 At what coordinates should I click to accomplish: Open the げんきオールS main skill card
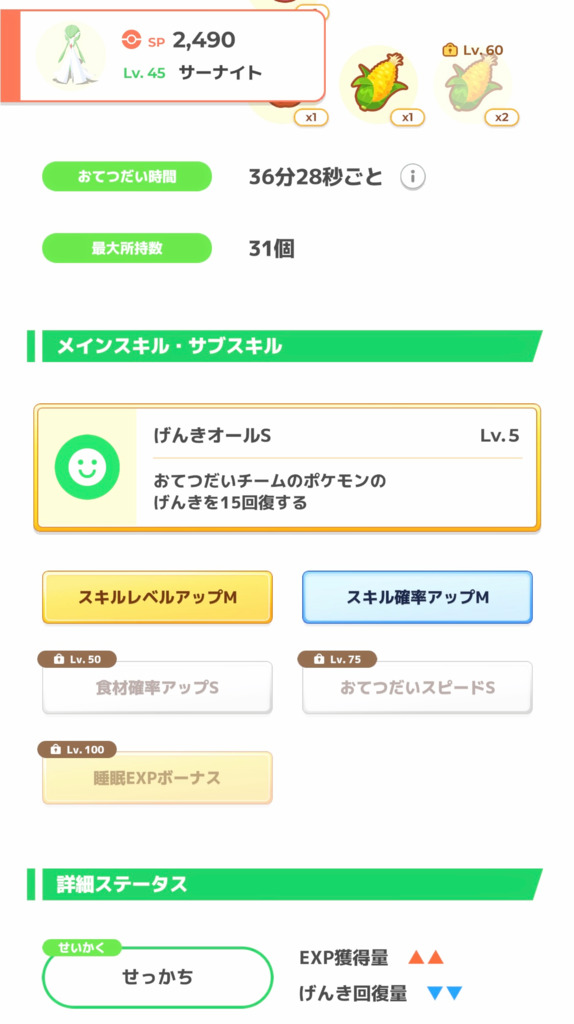click(287, 467)
